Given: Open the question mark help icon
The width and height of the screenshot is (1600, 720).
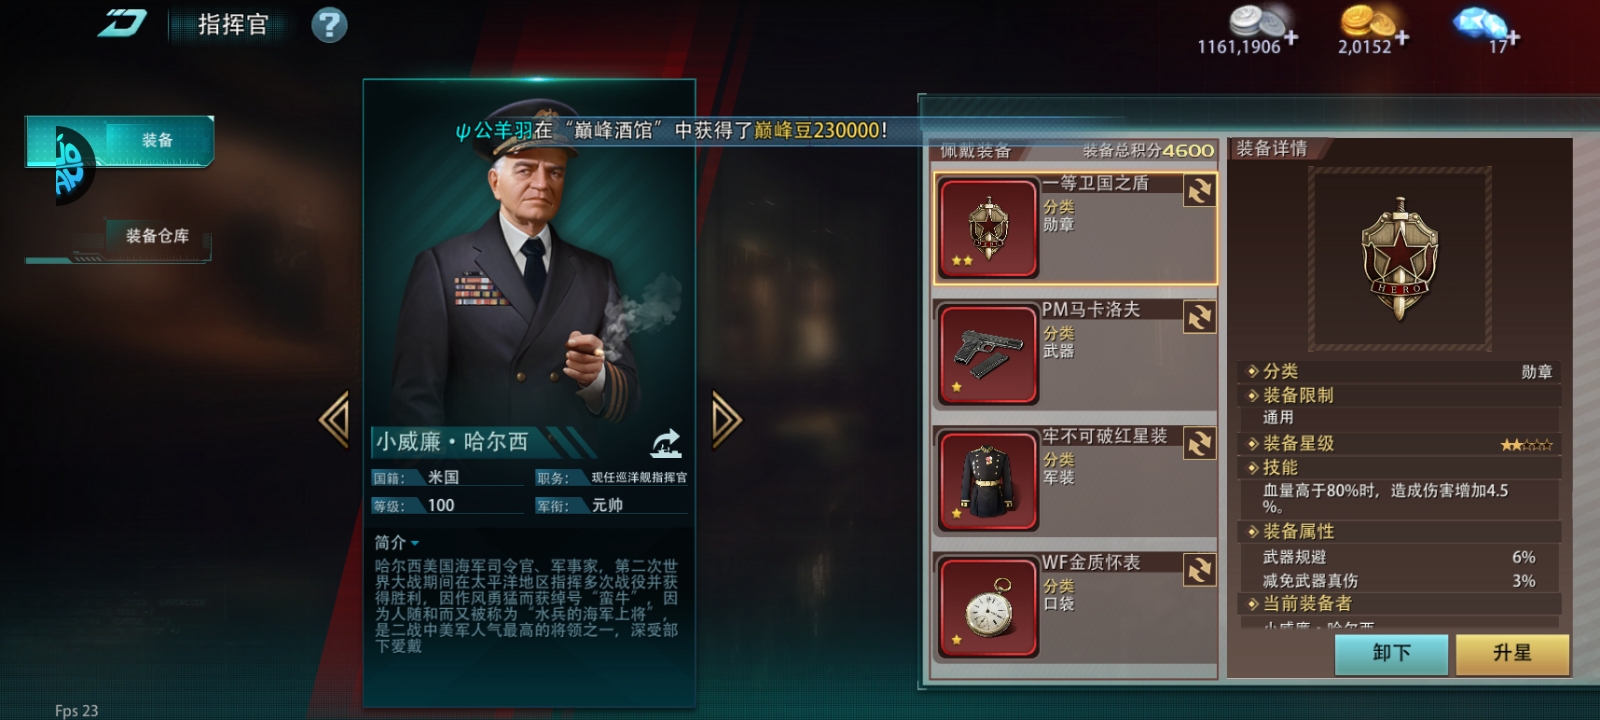Looking at the screenshot, I should [x=329, y=24].
